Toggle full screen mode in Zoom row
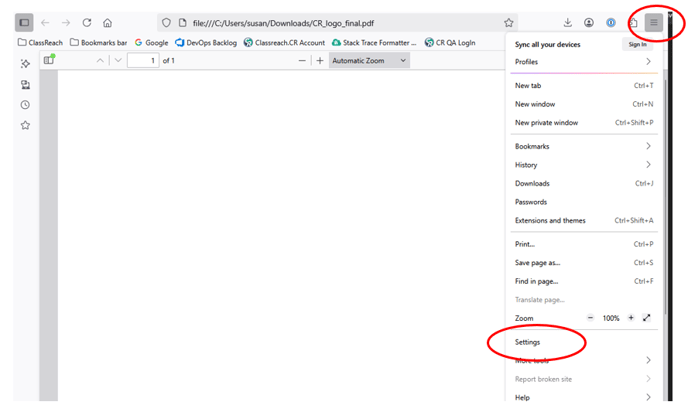 tap(646, 318)
